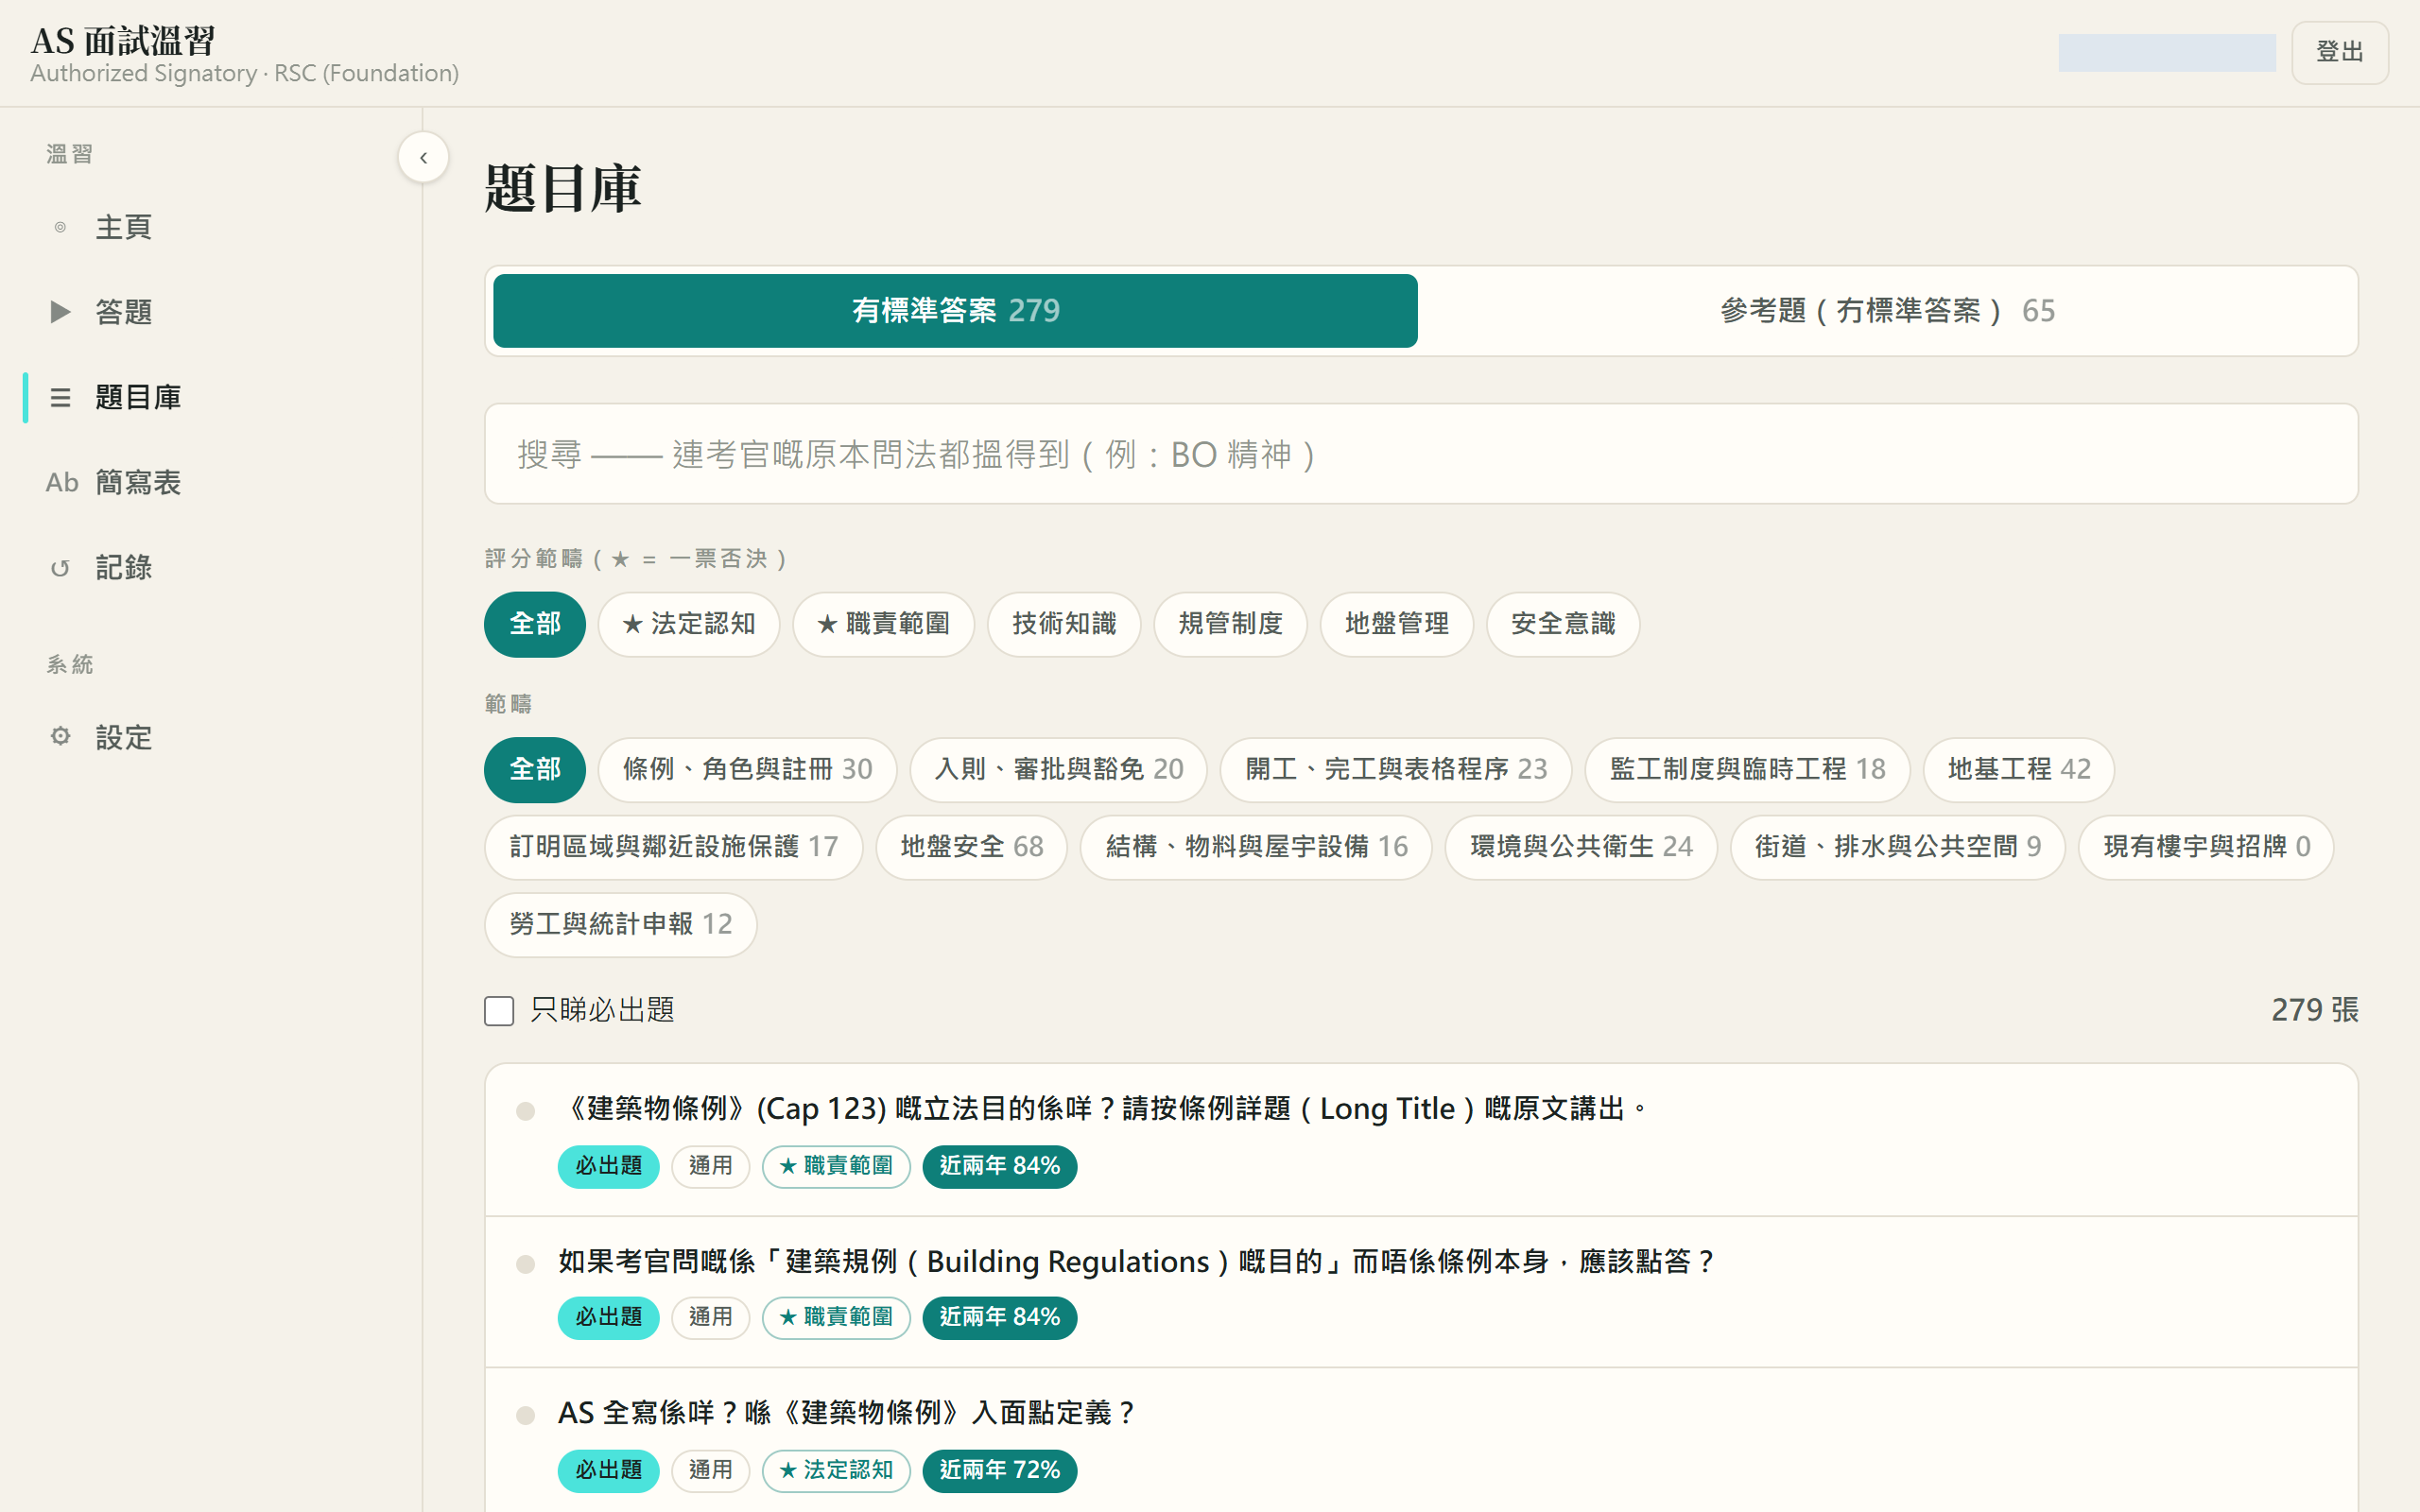Select 全部 under 範疇 categories
This screenshot has height=1512, width=2420.
pyautogui.click(x=535, y=769)
